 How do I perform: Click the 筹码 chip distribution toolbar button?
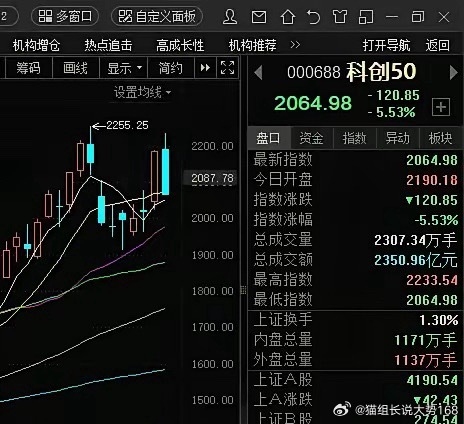(x=29, y=68)
